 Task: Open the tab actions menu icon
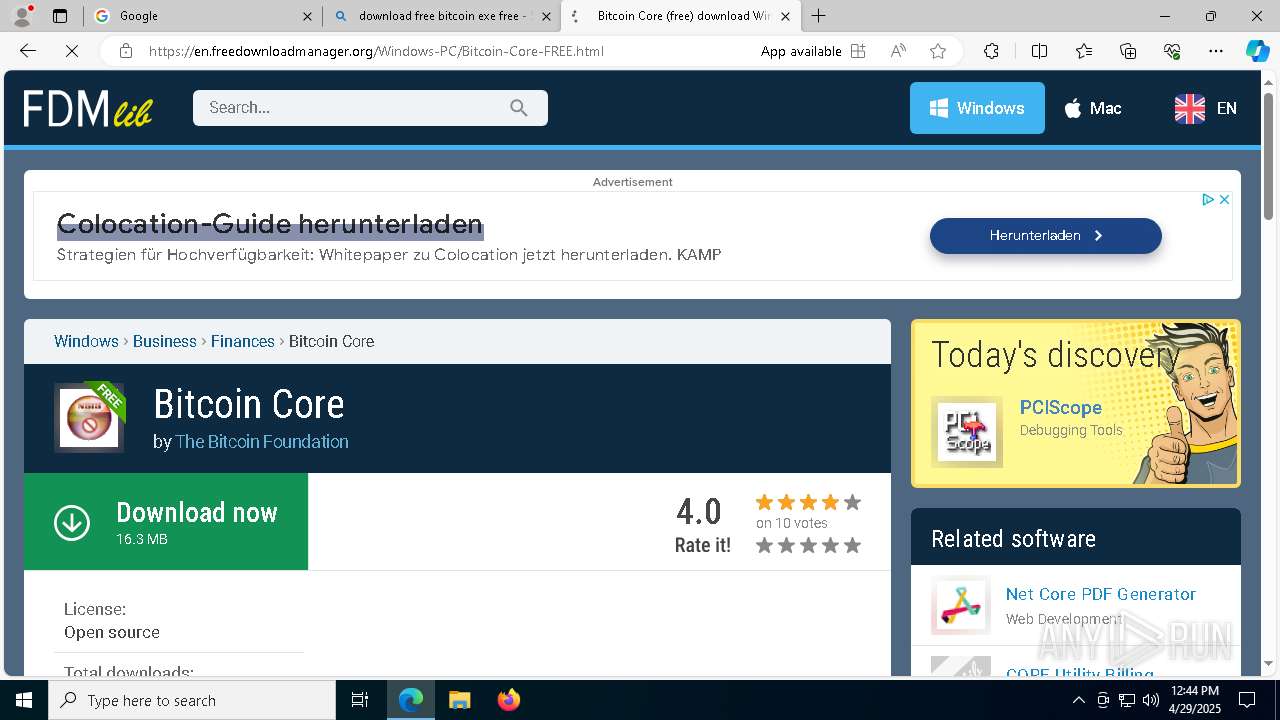[x=60, y=16]
